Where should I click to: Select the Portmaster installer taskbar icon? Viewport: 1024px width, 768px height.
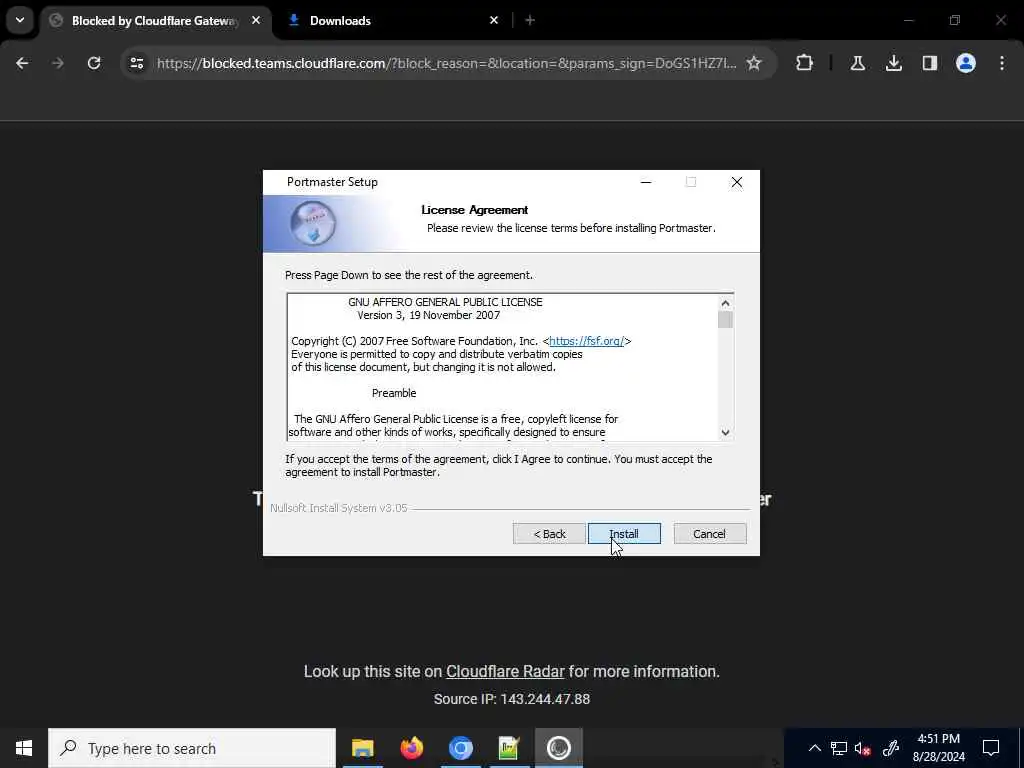(558, 748)
